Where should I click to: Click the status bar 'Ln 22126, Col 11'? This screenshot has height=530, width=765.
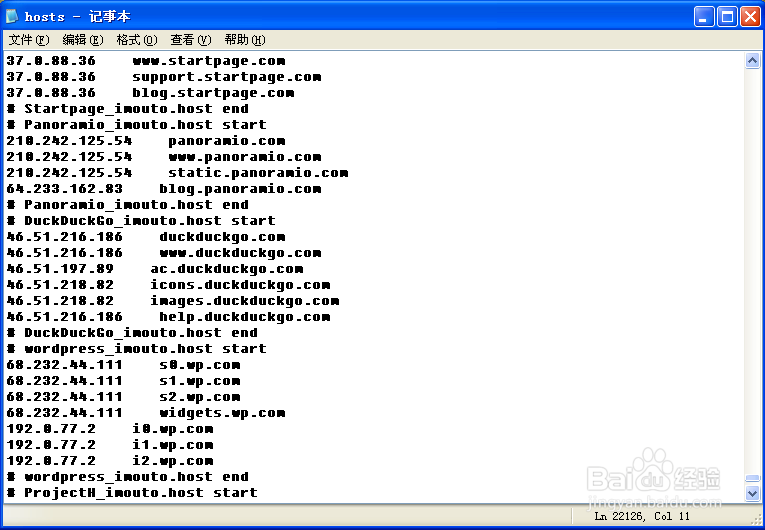(x=642, y=516)
